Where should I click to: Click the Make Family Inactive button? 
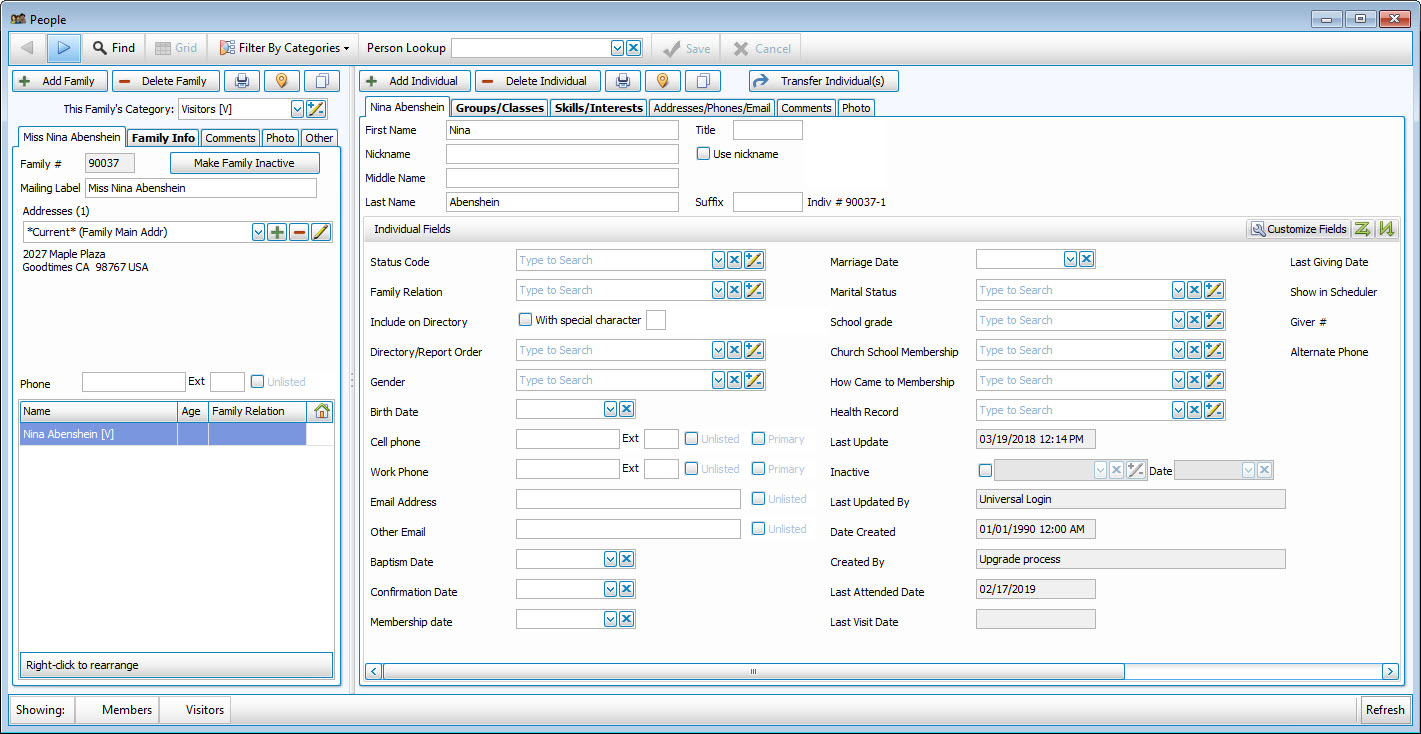tap(244, 163)
